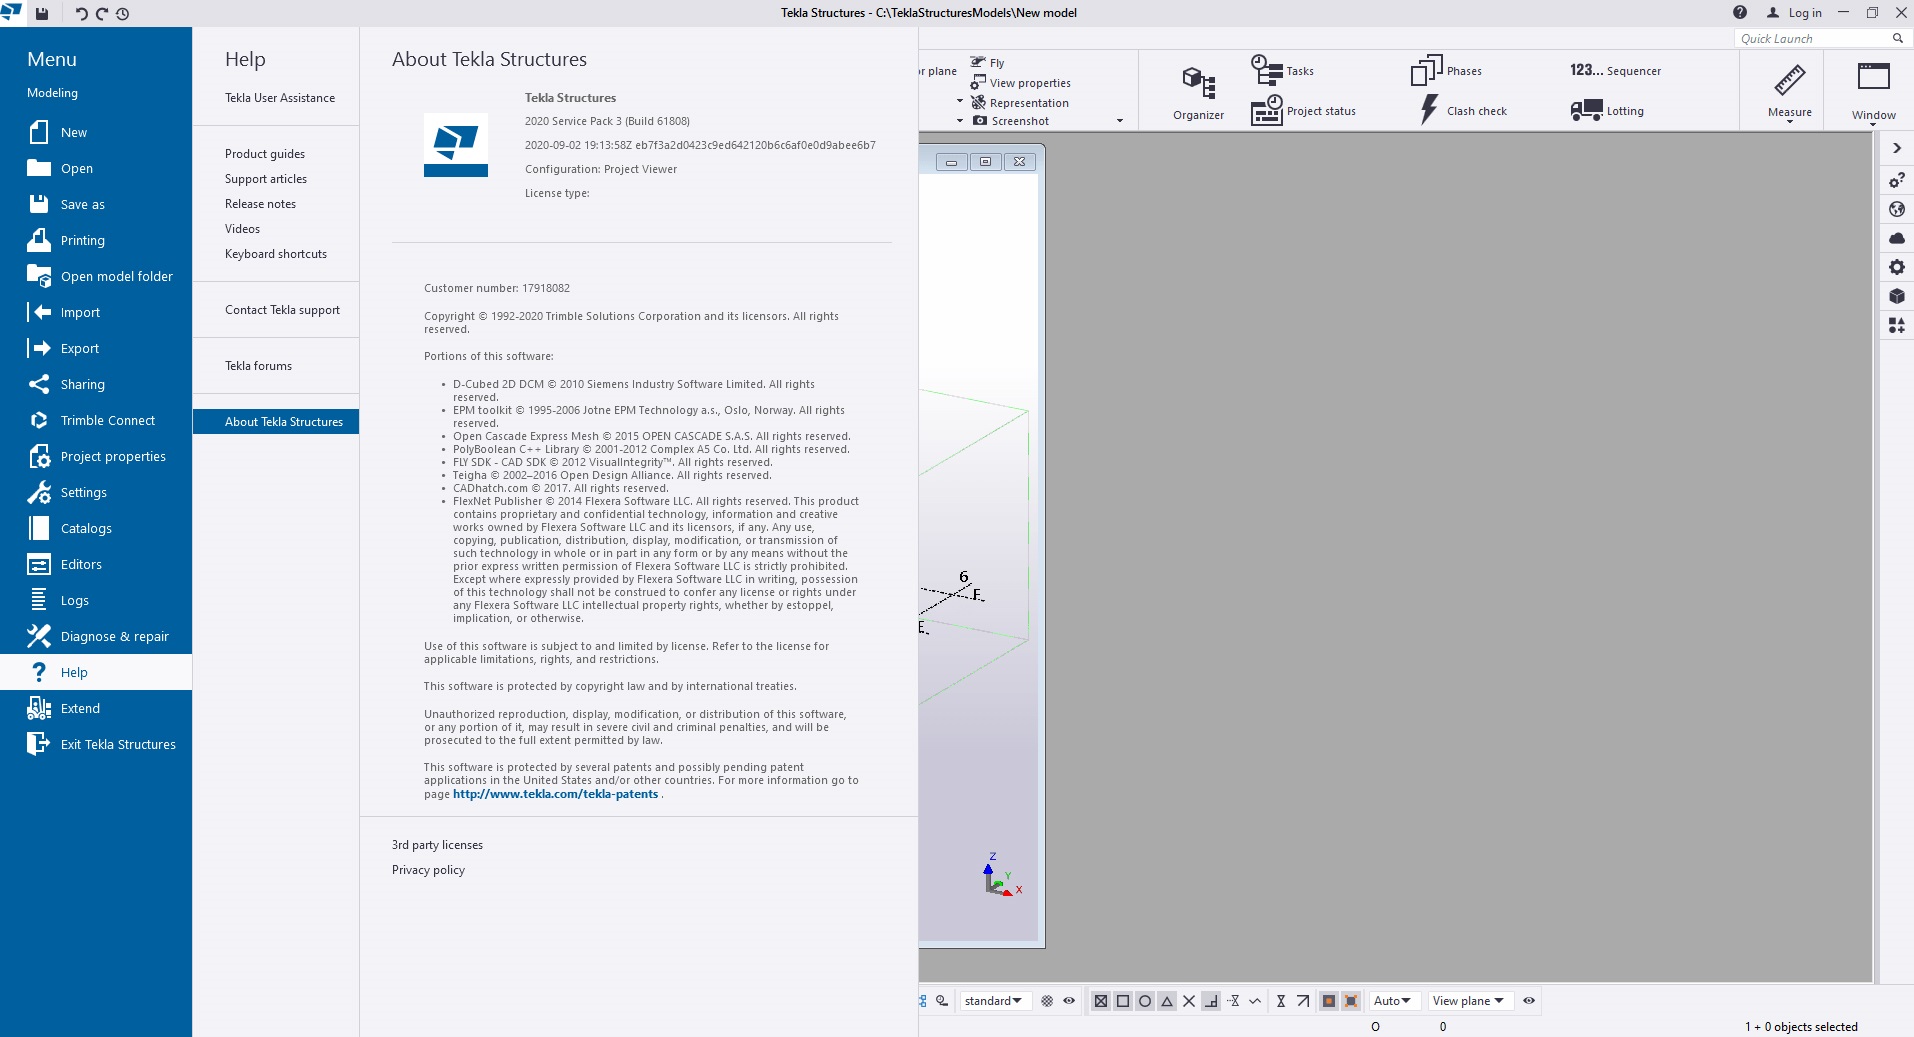
Task: Click the save icon in title bar
Action: click(42, 13)
